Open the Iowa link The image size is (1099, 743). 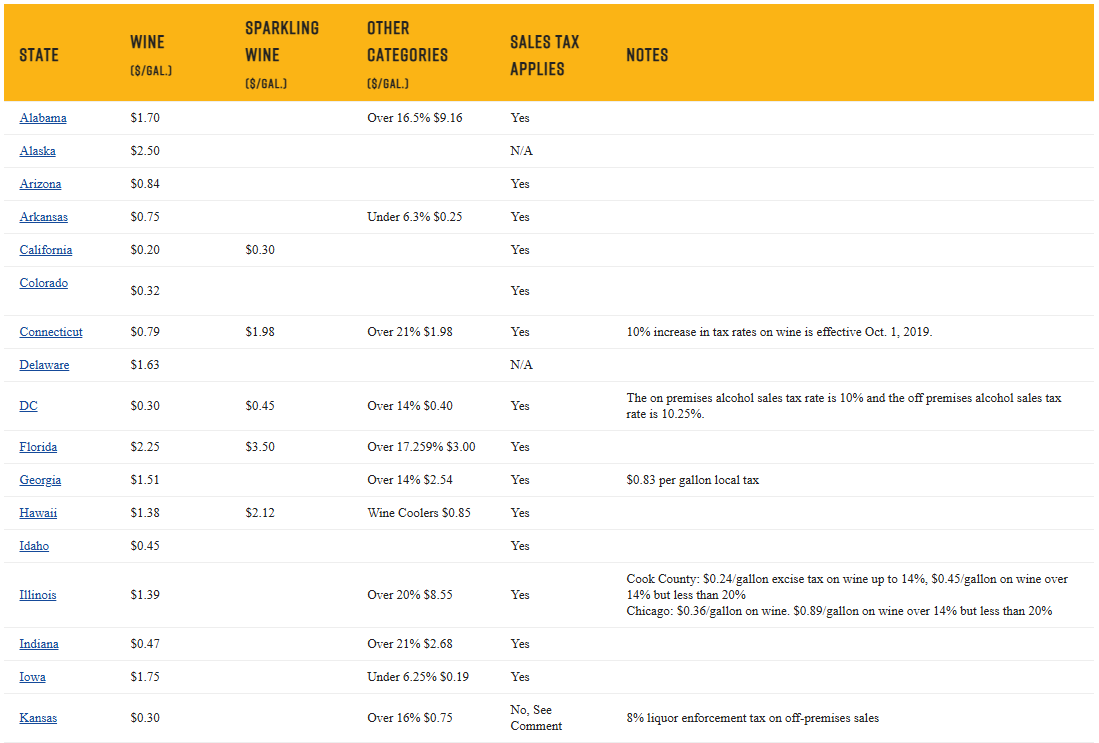[32, 677]
